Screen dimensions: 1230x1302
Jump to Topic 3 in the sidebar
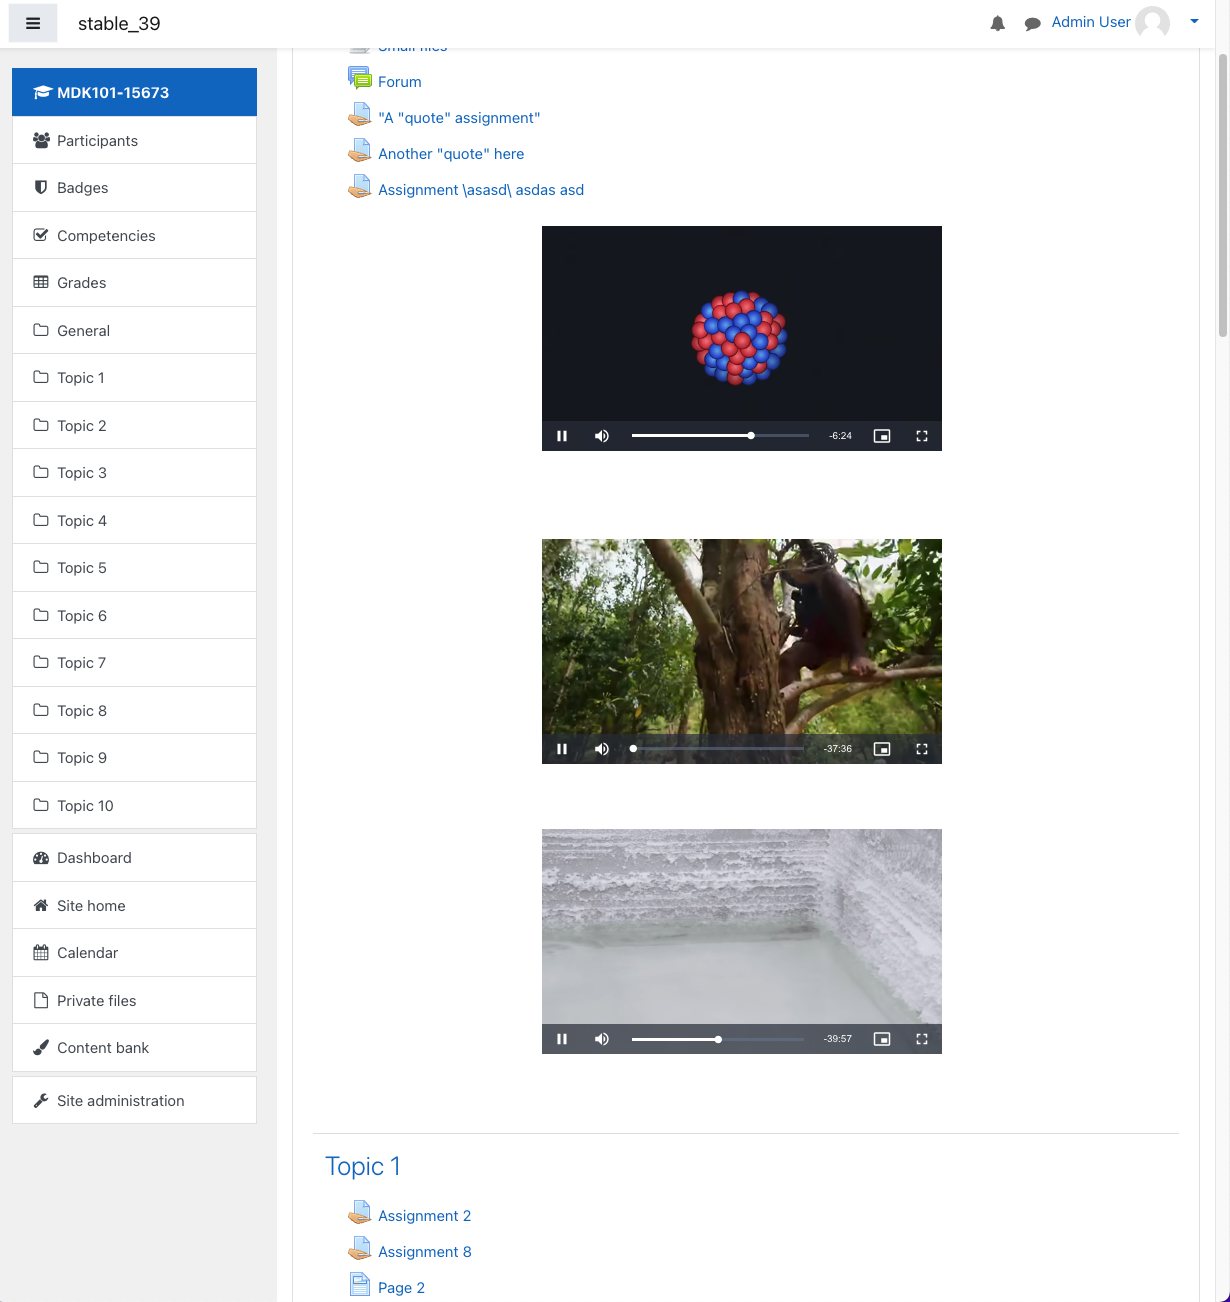coord(134,473)
